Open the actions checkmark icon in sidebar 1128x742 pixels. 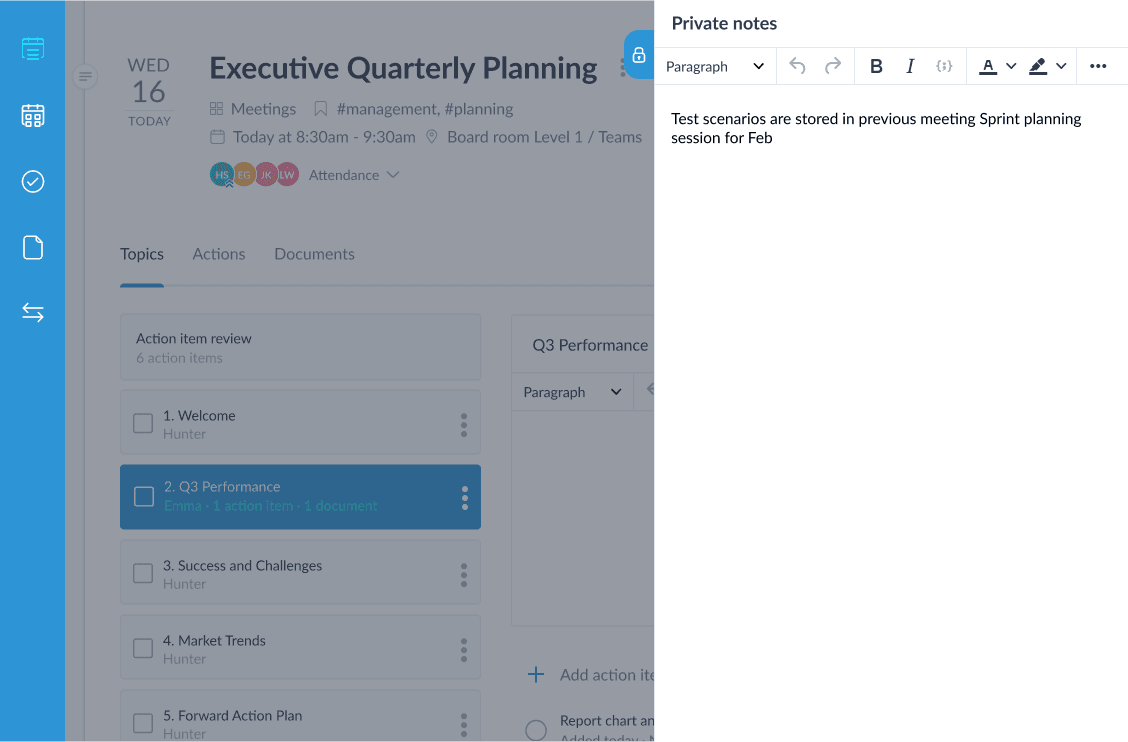click(x=32, y=181)
